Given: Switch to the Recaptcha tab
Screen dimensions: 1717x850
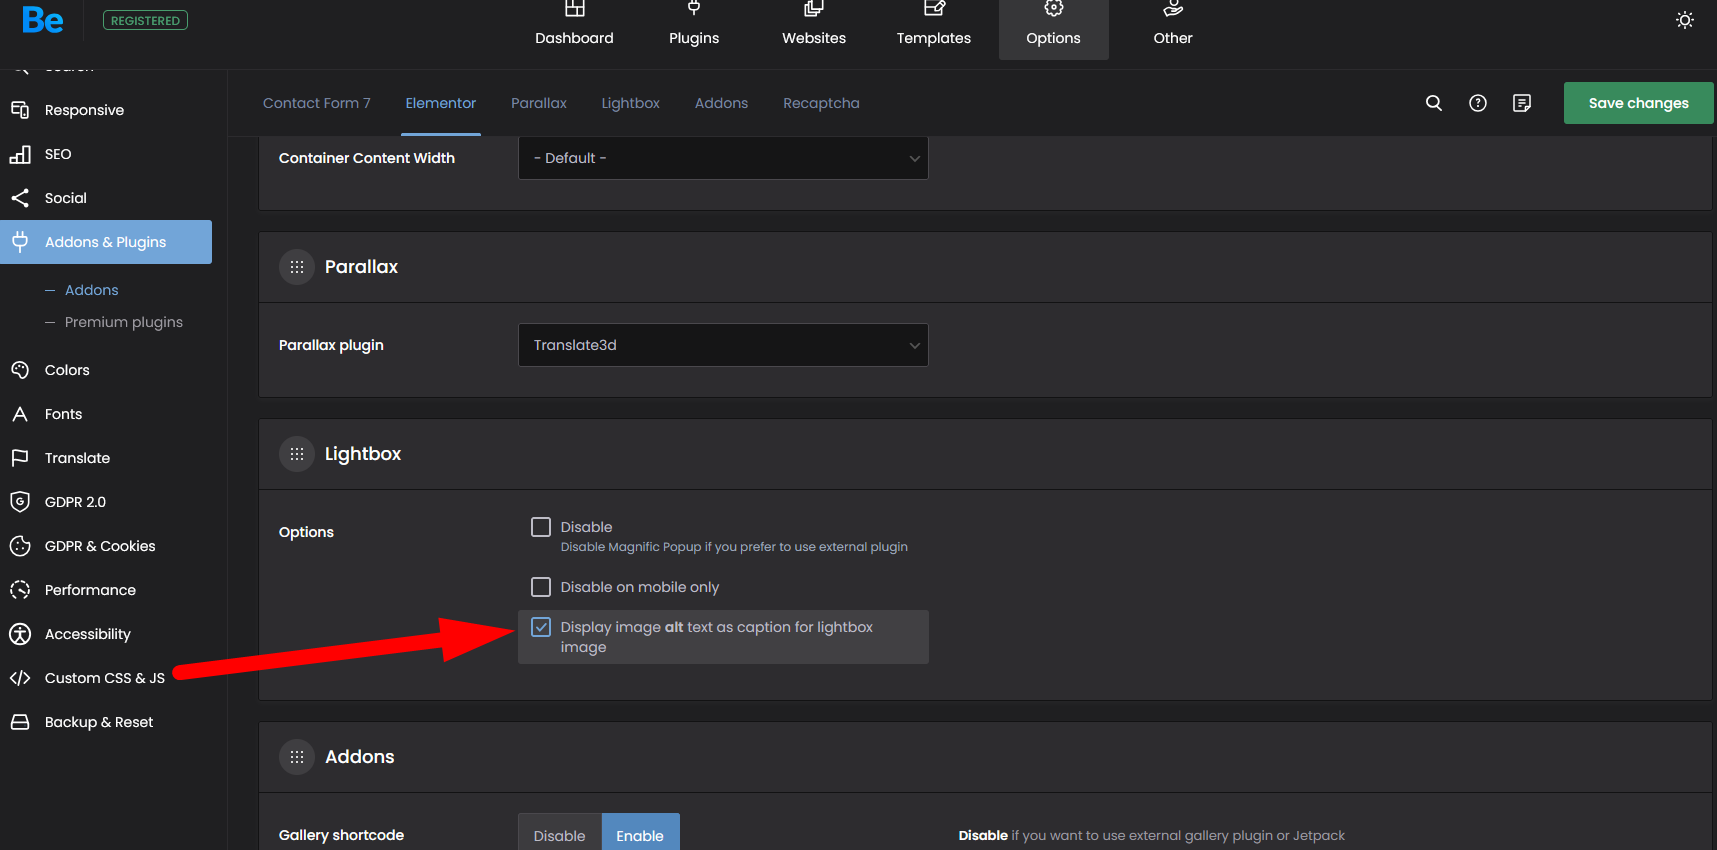Looking at the screenshot, I should click(820, 103).
